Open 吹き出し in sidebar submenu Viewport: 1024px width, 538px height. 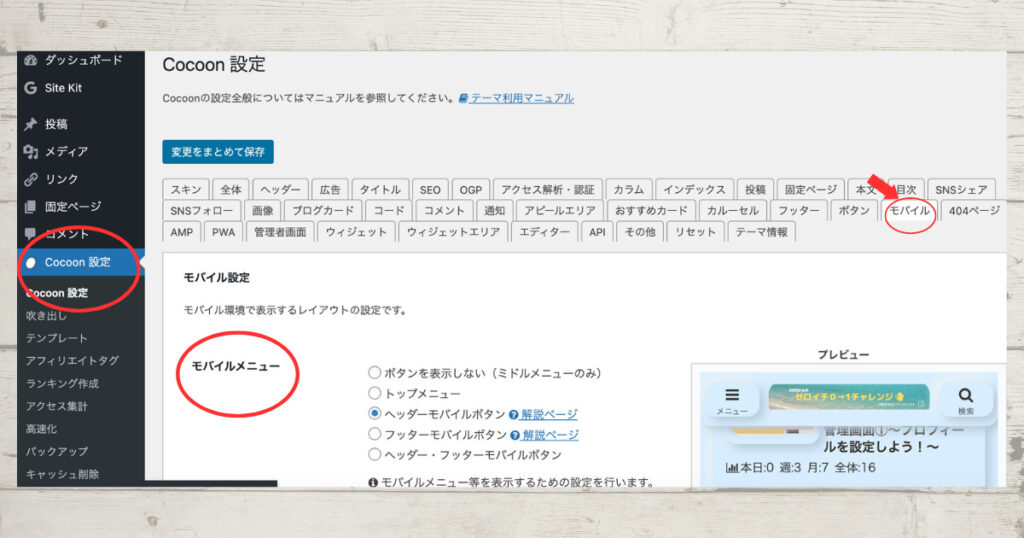(x=46, y=315)
